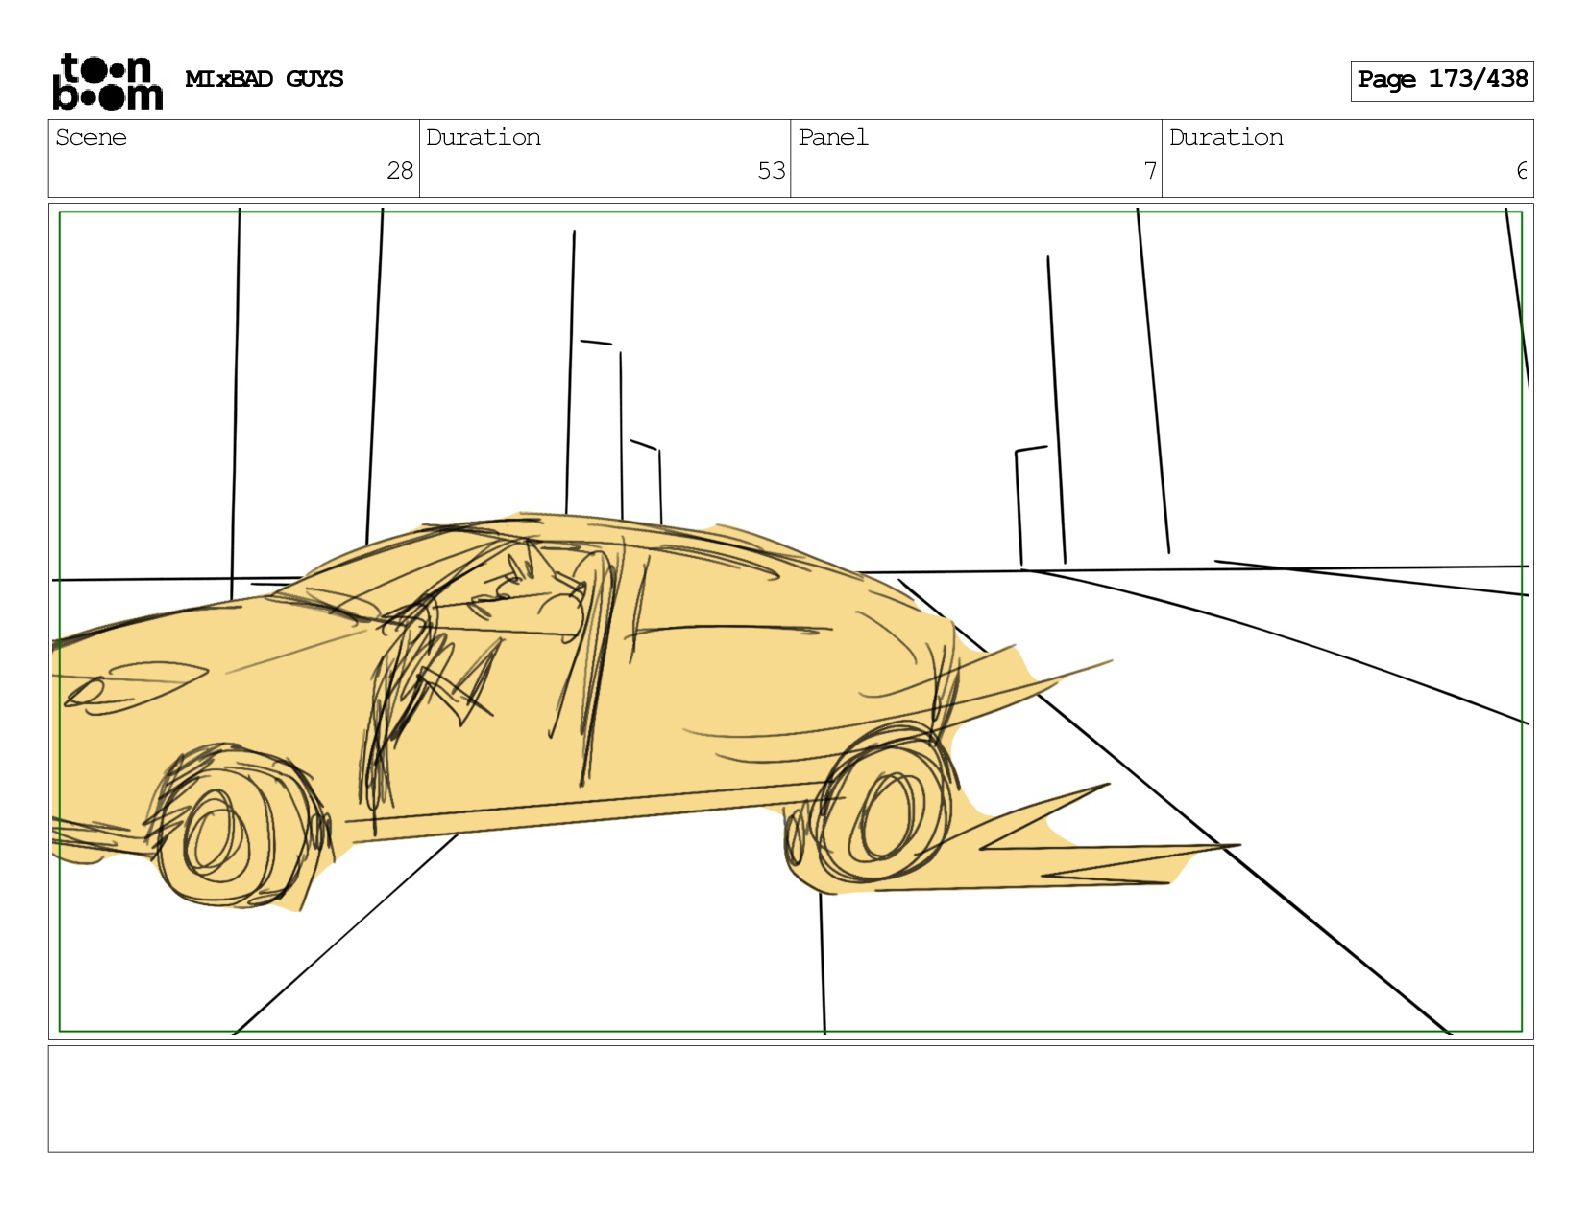Click the empty notes box below panel
The image size is (1584, 1224).
(x=790, y=1099)
